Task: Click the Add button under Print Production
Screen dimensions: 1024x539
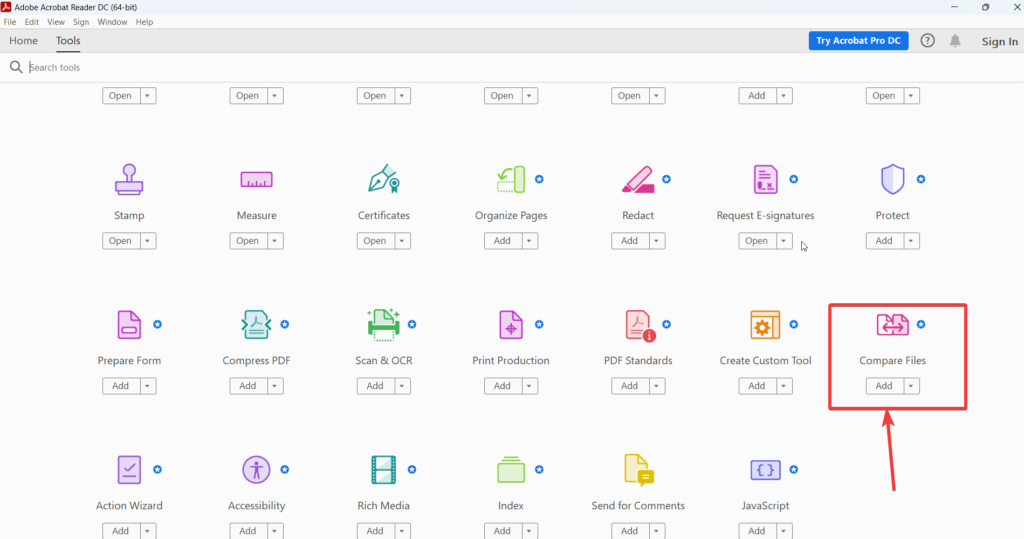Action: tap(503, 385)
